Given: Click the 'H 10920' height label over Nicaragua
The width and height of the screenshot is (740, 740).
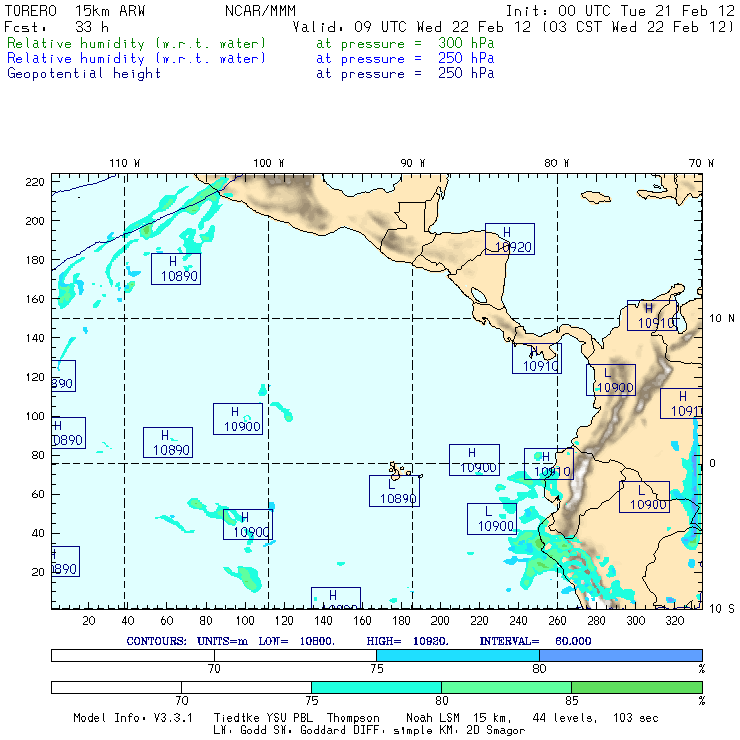Looking at the screenshot, I should click(510, 239).
